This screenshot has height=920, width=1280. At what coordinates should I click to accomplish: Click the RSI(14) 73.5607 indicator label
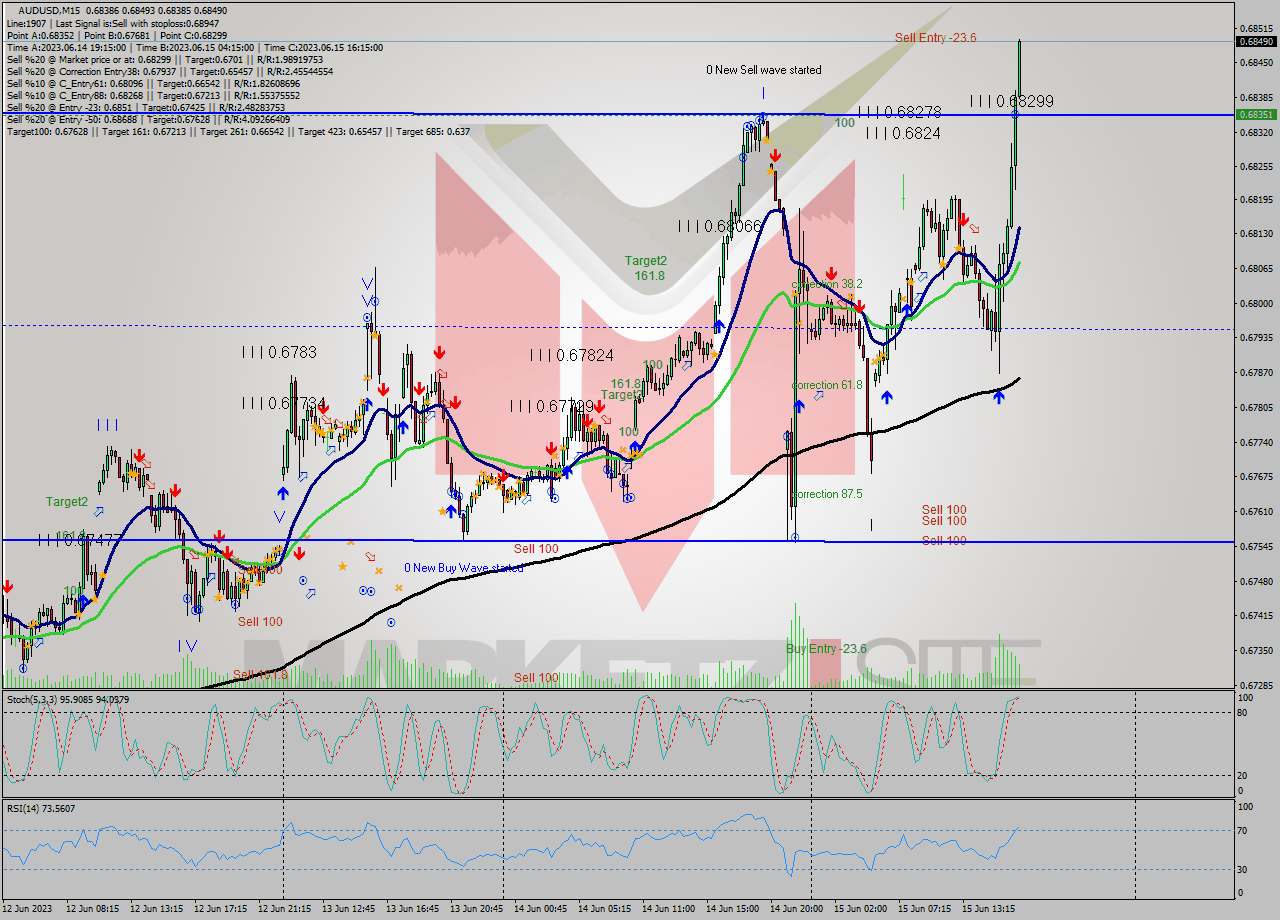41,808
